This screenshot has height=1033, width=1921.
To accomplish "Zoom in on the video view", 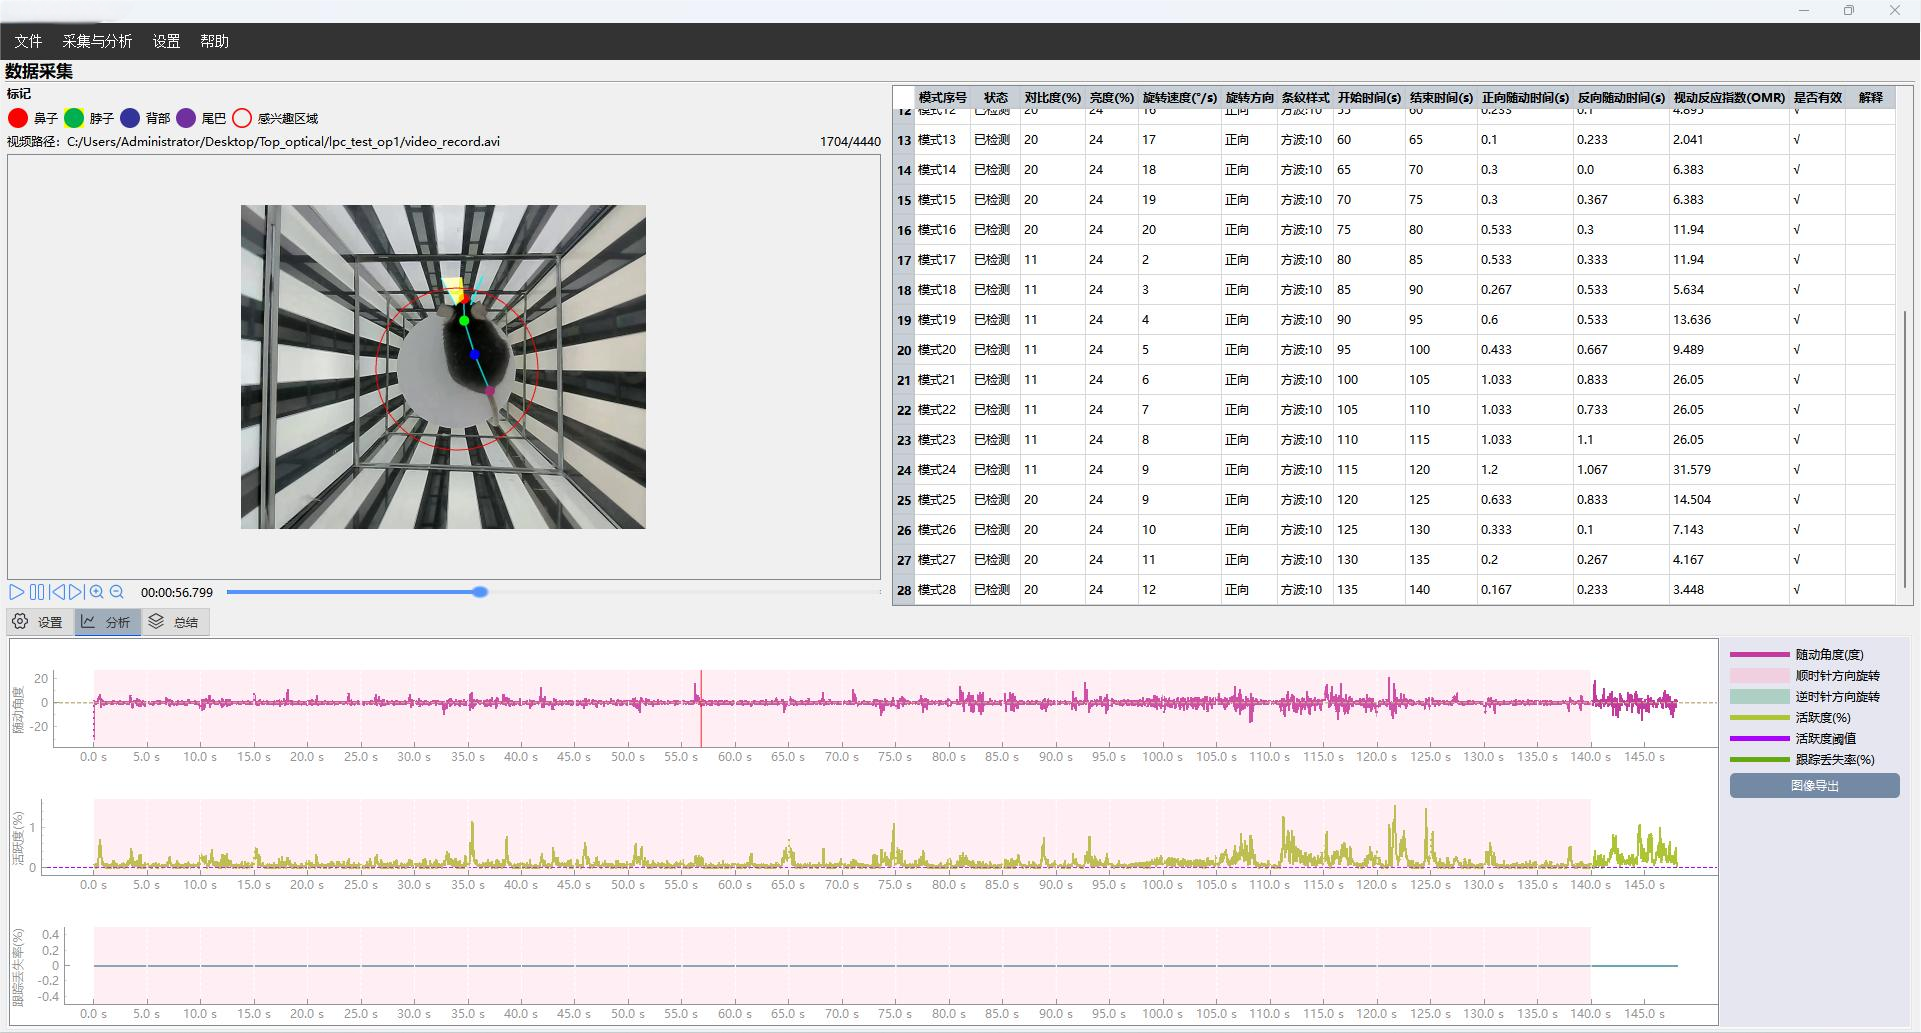I will click(x=97, y=592).
